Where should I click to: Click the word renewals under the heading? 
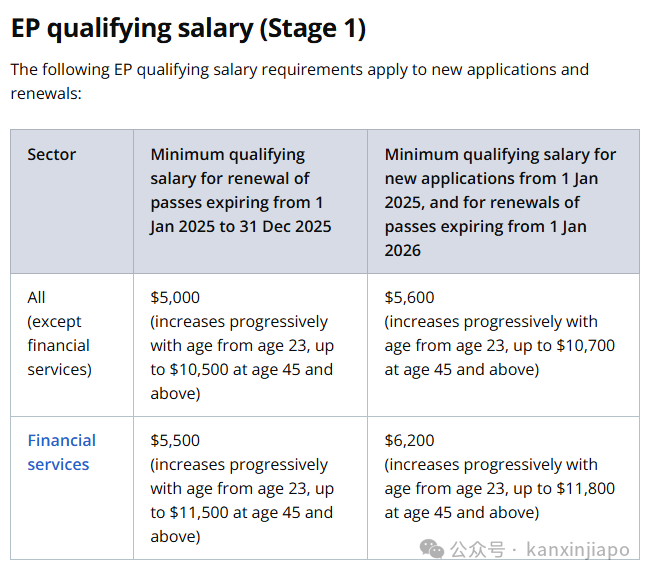tap(46, 93)
